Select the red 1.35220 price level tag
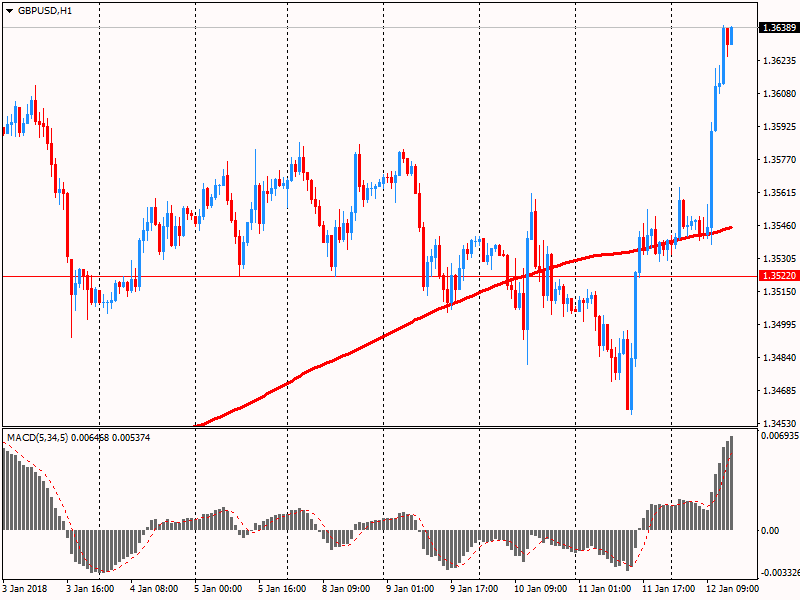The image size is (800, 600). [x=779, y=276]
